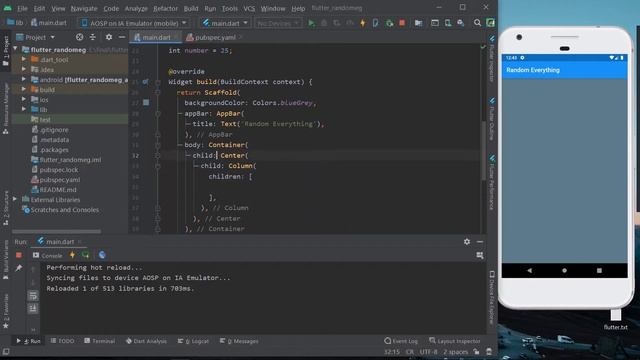
Task: Open the AVD Manager toolbar icon
Action: pos(448,23)
